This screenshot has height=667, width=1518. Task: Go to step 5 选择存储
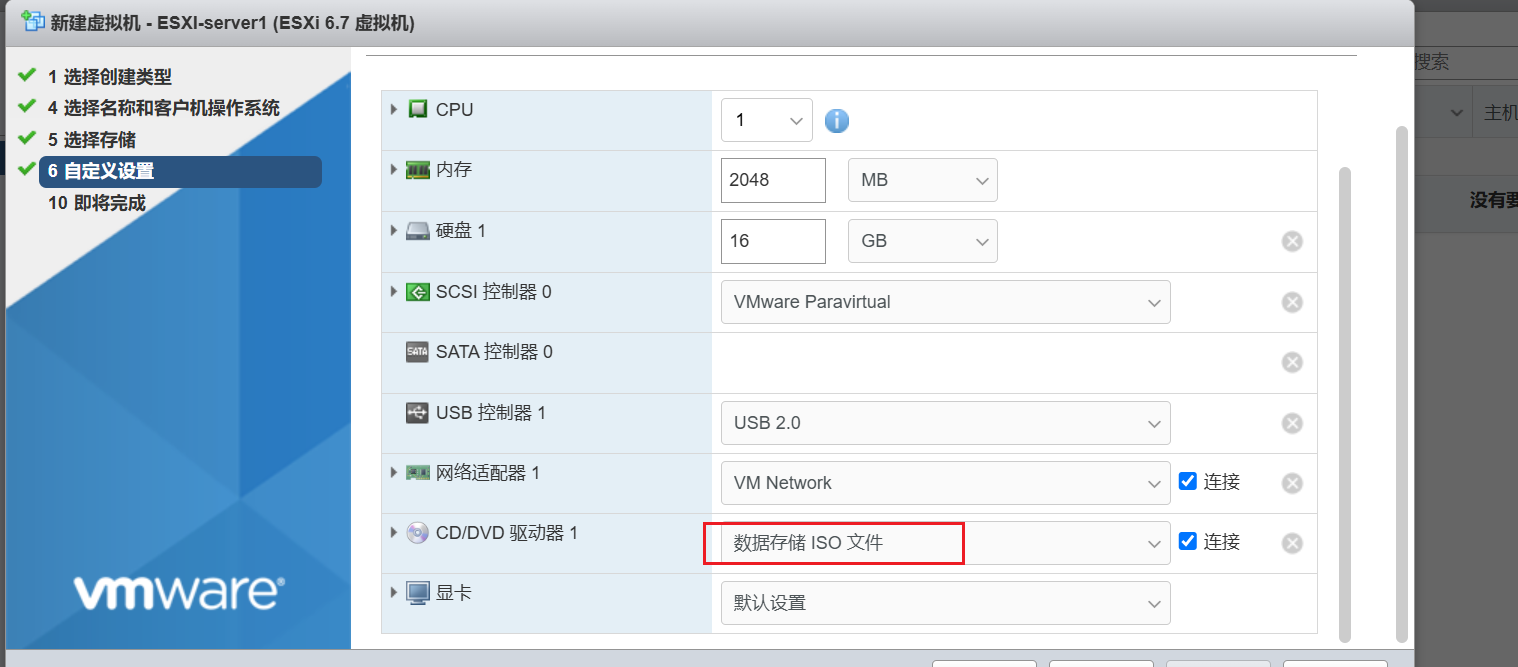pyautogui.click(x=92, y=140)
